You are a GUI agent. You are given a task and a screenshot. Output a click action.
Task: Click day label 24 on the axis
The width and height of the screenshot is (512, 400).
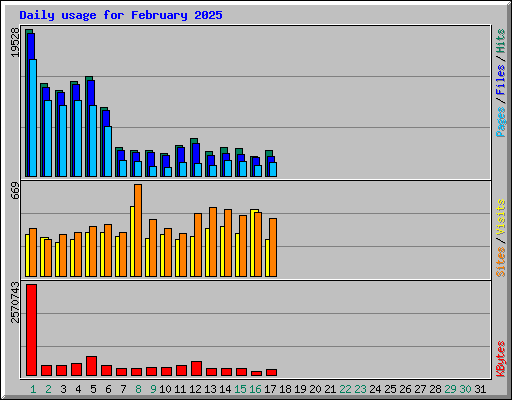pyautogui.click(x=375, y=389)
